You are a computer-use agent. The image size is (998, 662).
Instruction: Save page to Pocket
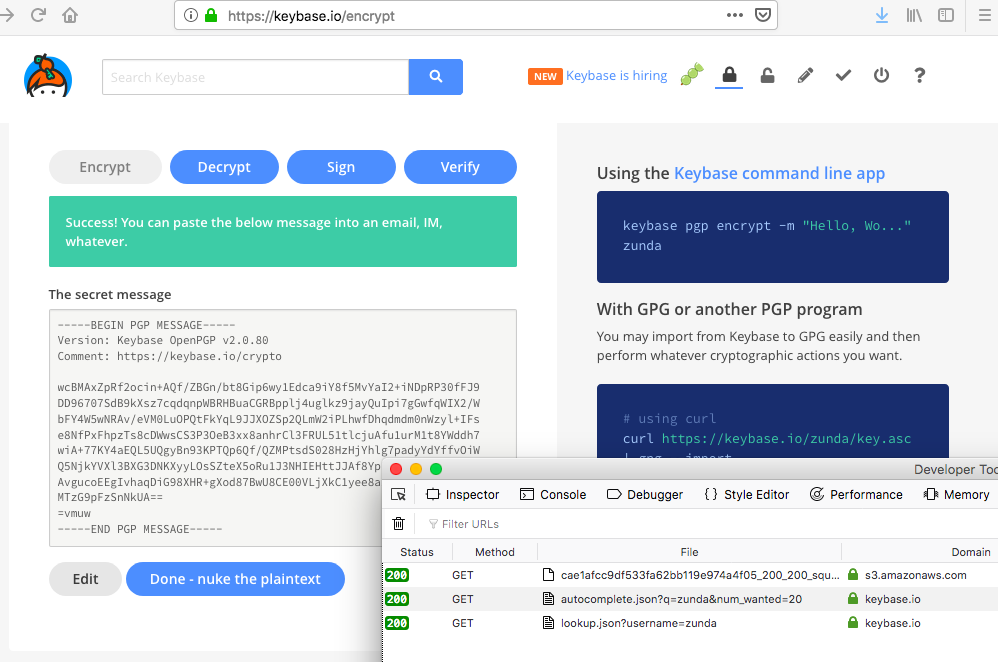point(763,15)
